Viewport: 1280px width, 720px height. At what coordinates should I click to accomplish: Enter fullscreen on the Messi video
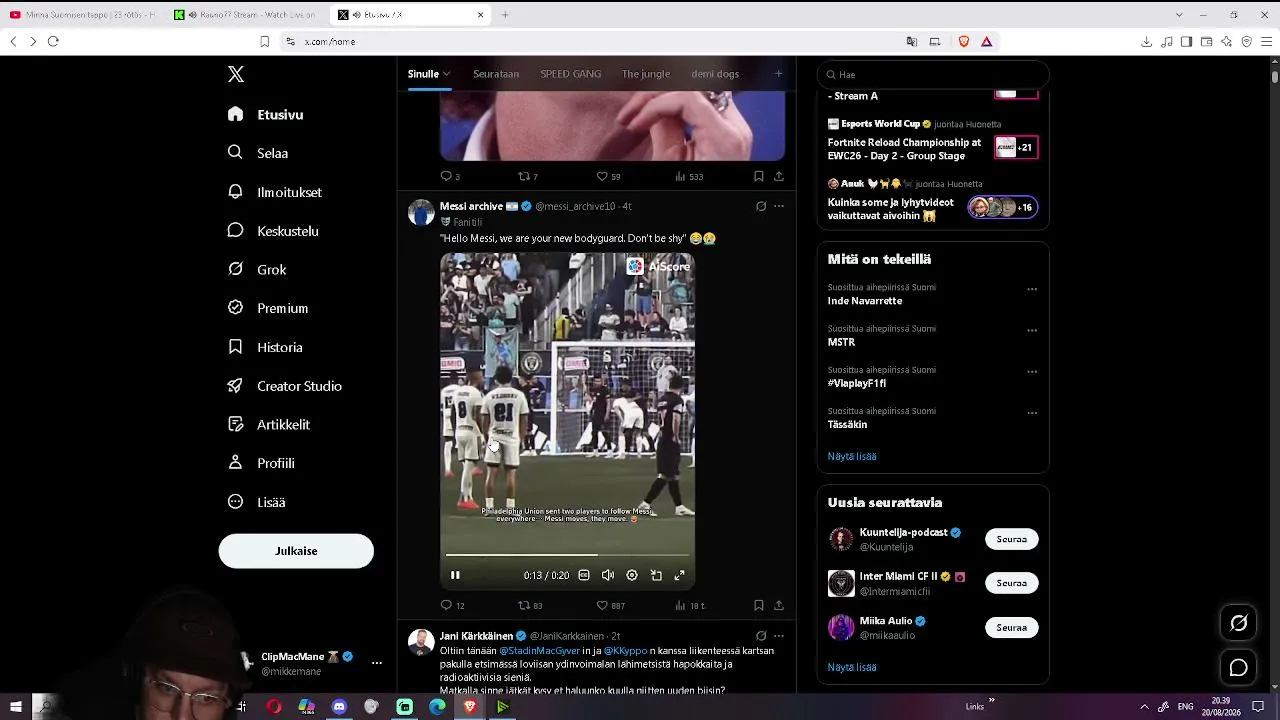680,575
